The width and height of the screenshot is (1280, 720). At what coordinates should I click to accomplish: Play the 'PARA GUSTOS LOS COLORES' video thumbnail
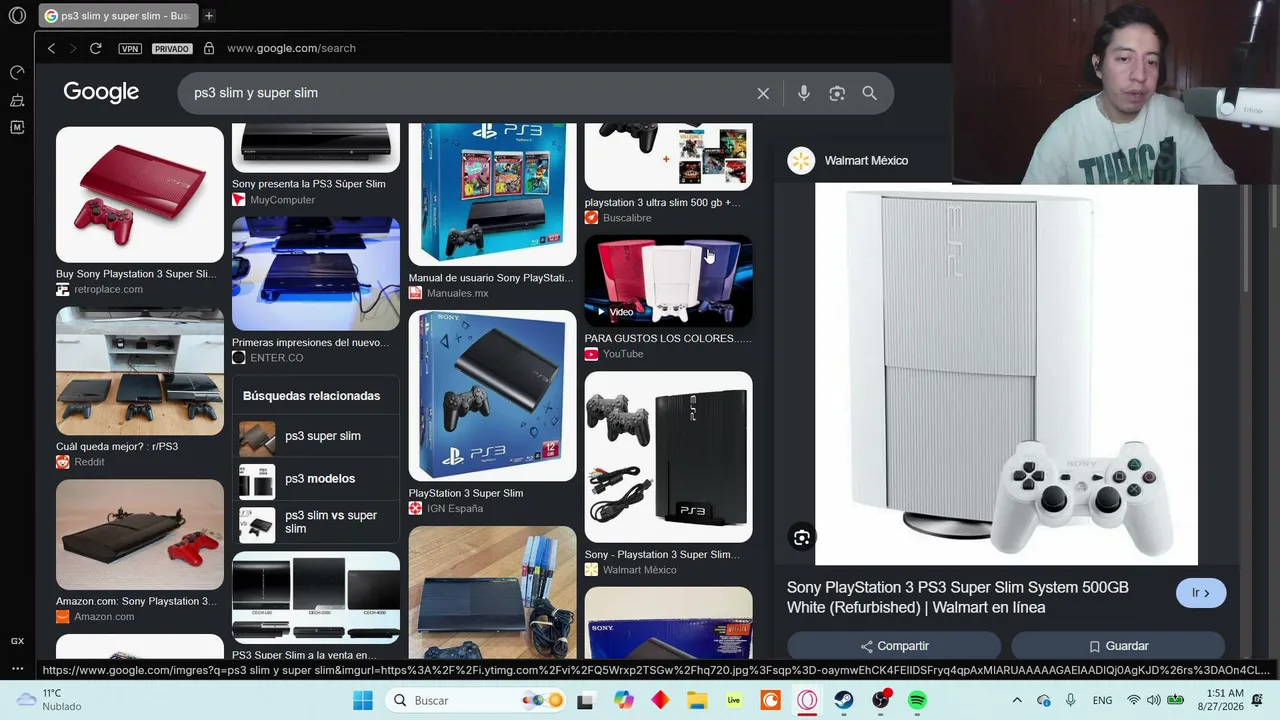tap(668, 281)
